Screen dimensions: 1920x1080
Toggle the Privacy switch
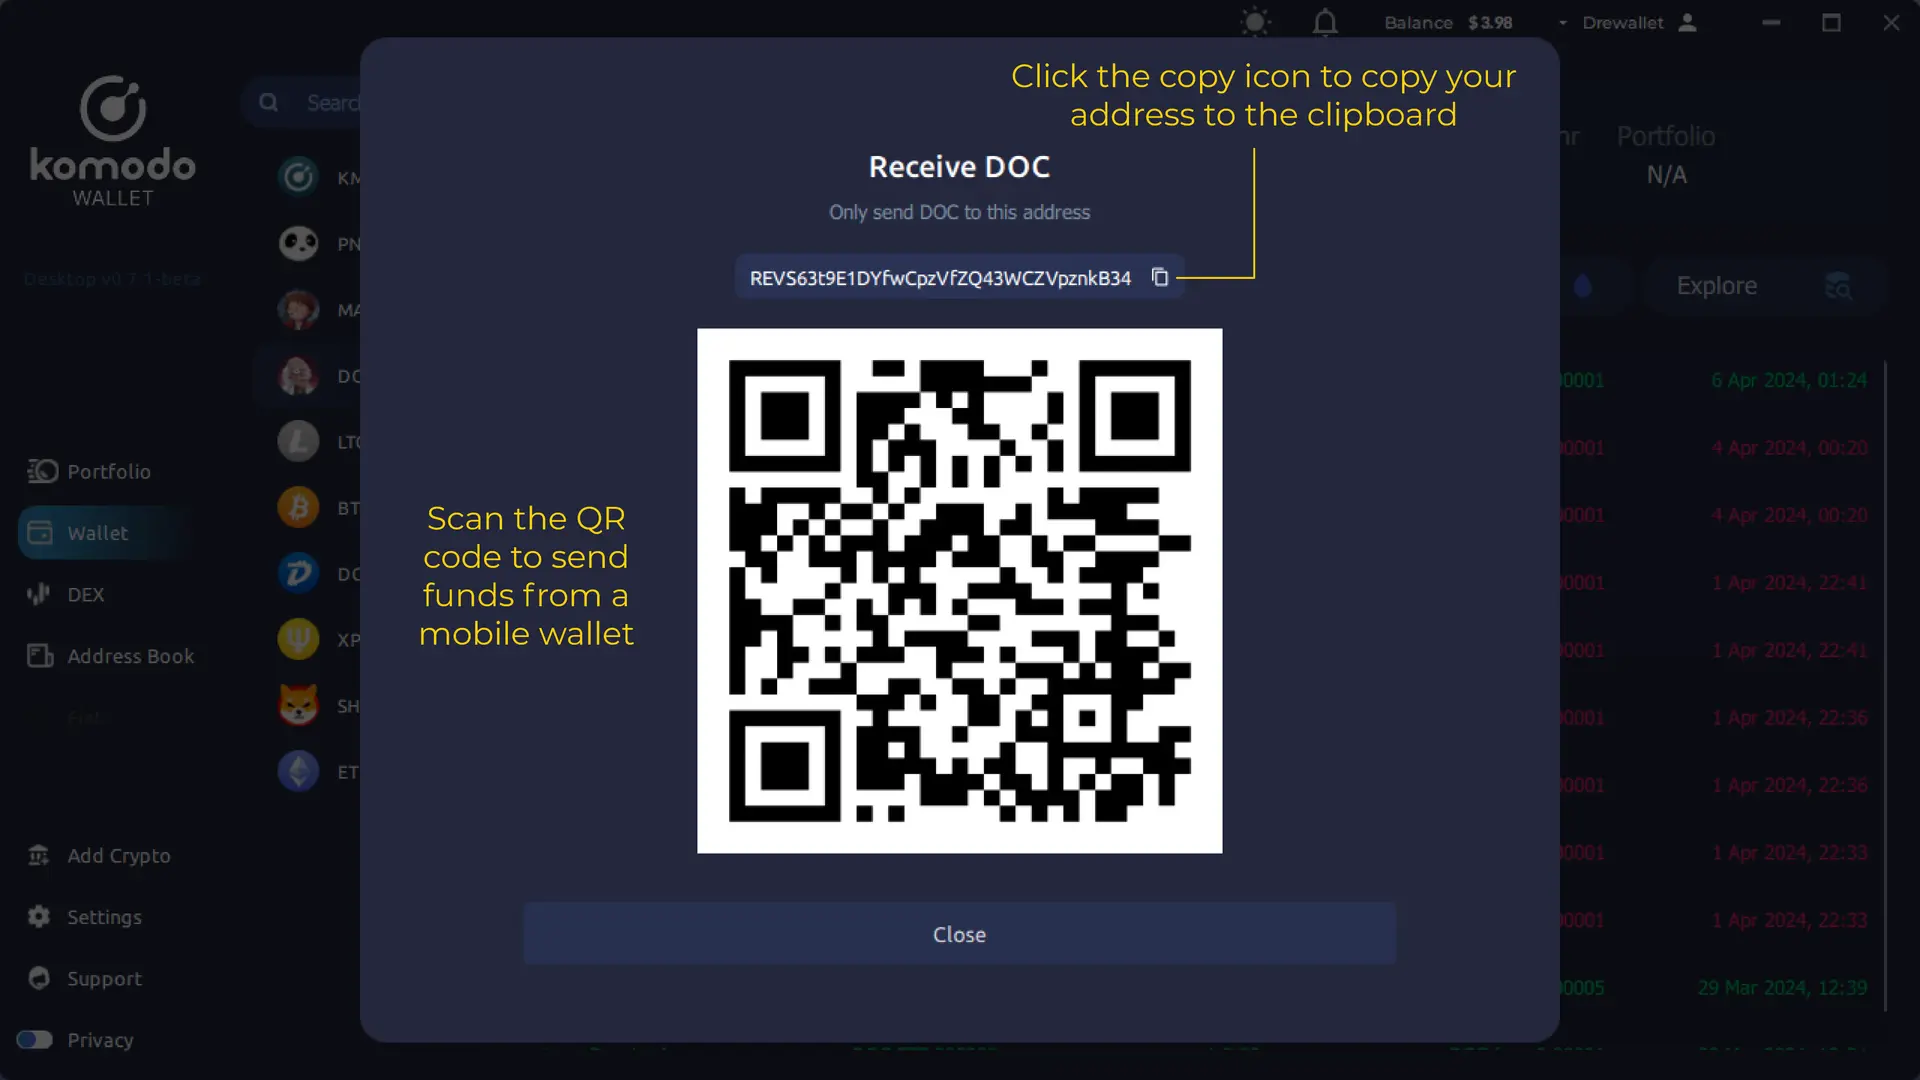[34, 1040]
